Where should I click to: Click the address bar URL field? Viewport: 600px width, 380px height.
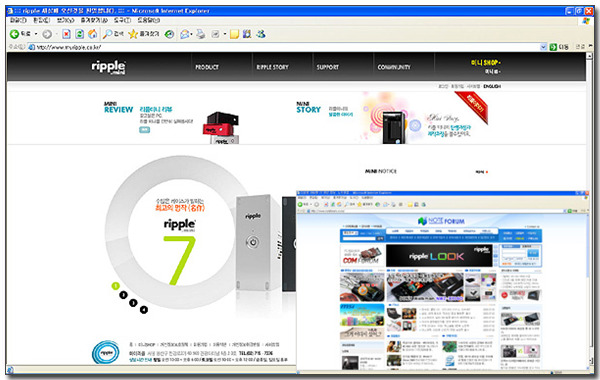(285, 47)
